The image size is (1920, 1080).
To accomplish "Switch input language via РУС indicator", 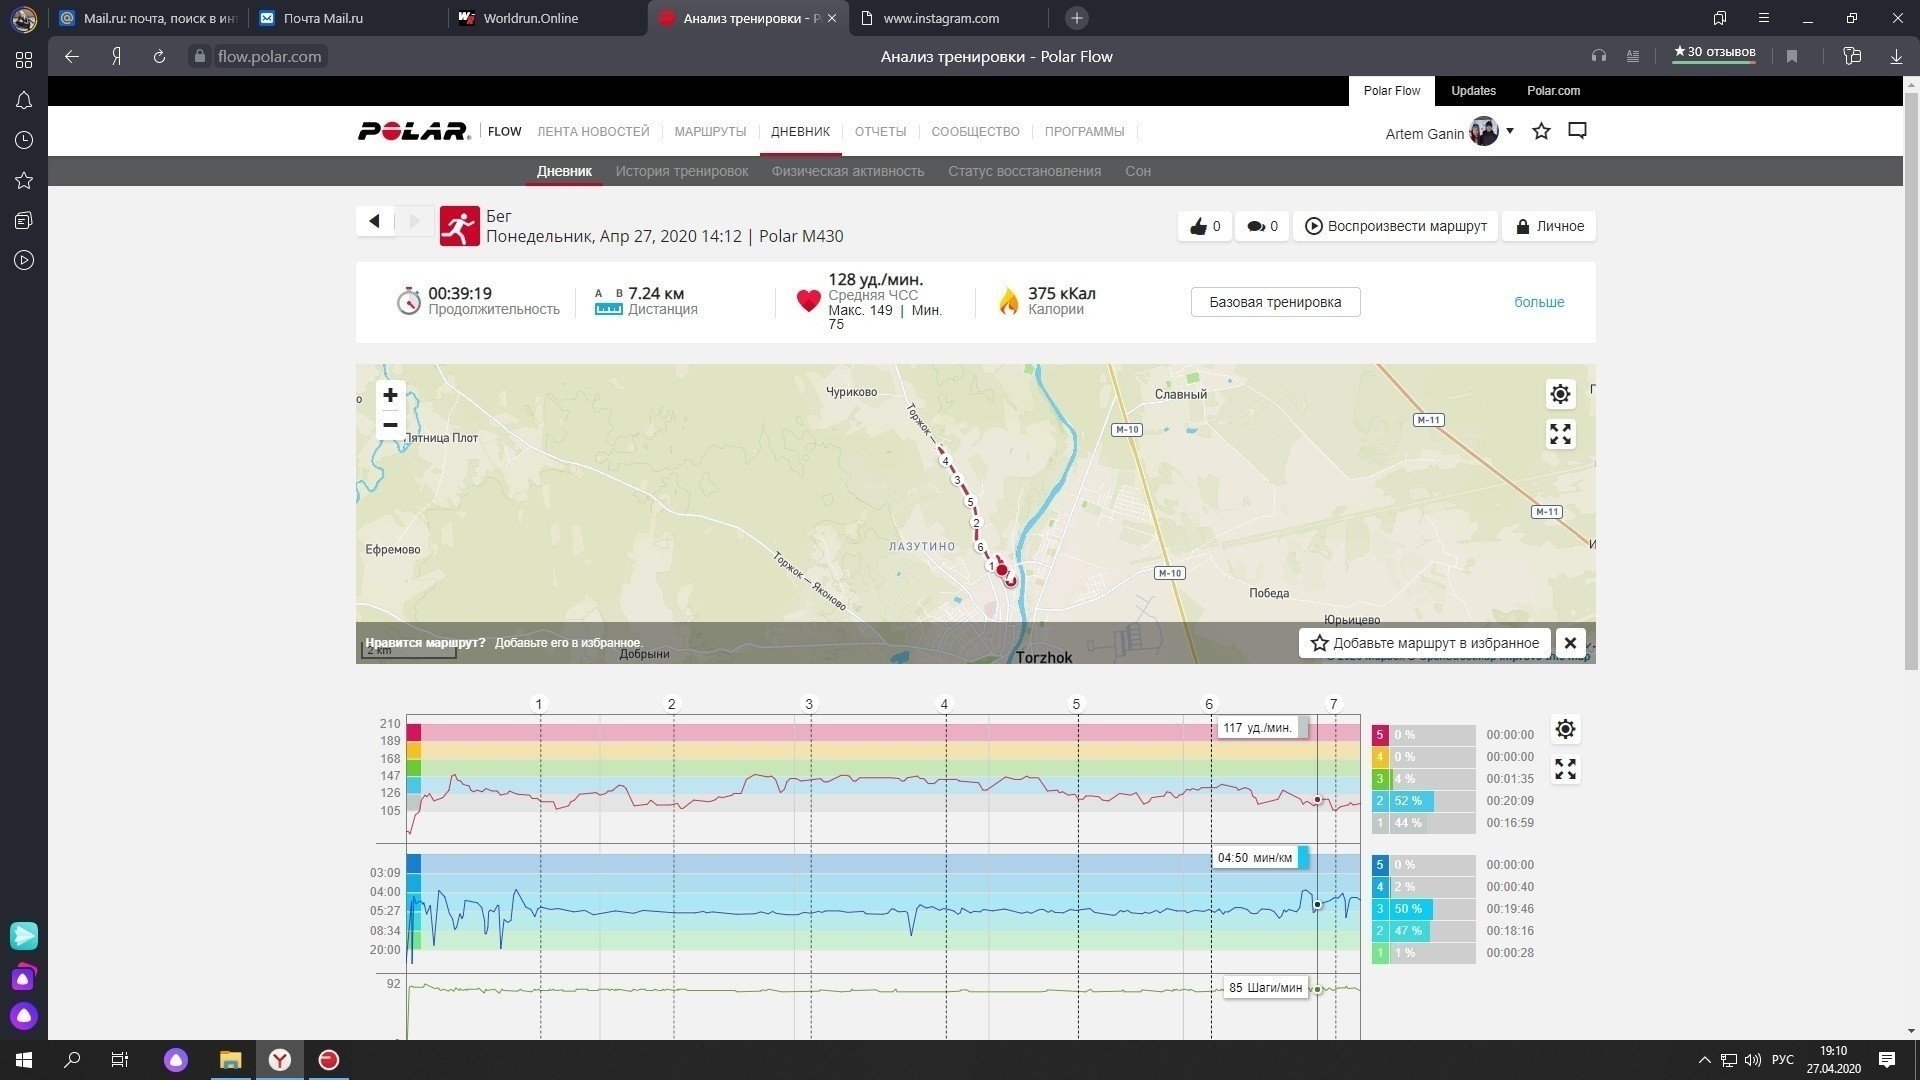I will 1782,1060.
